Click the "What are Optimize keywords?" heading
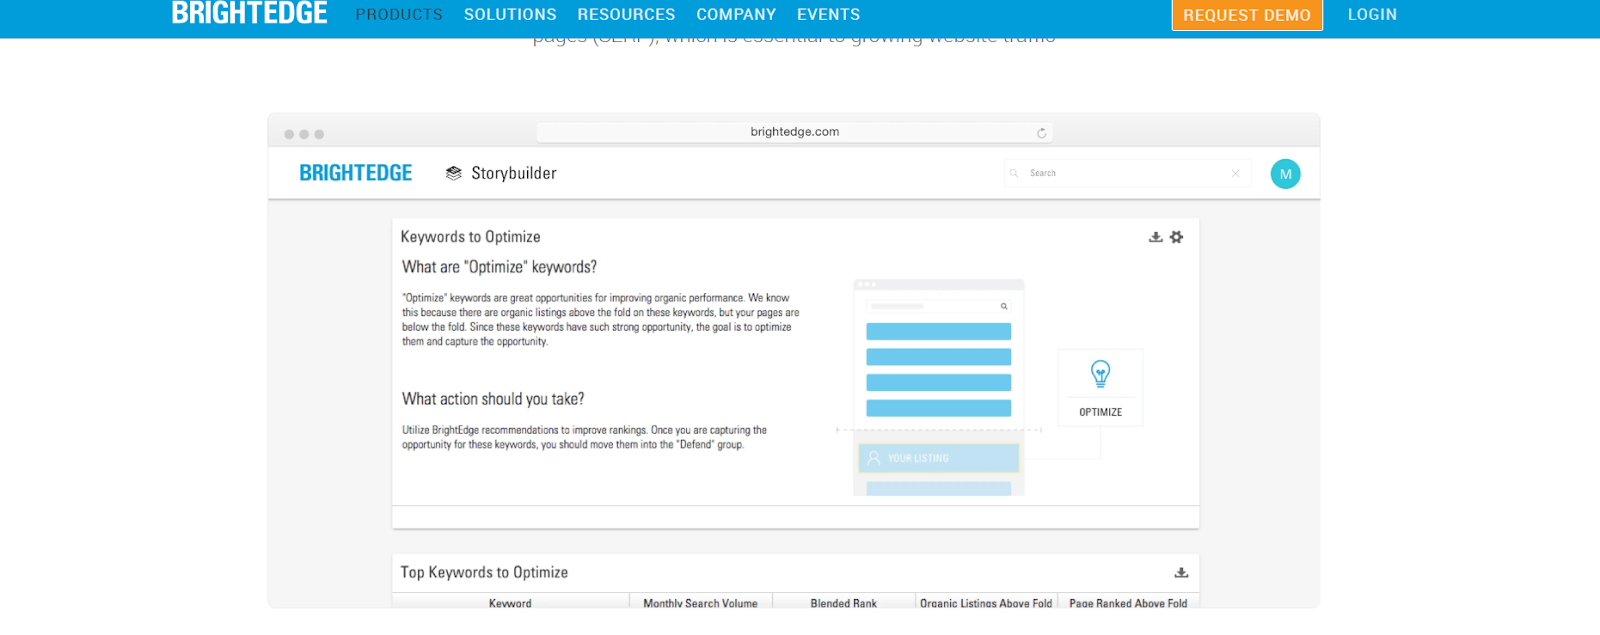The height and width of the screenshot is (635, 1600). (499, 267)
